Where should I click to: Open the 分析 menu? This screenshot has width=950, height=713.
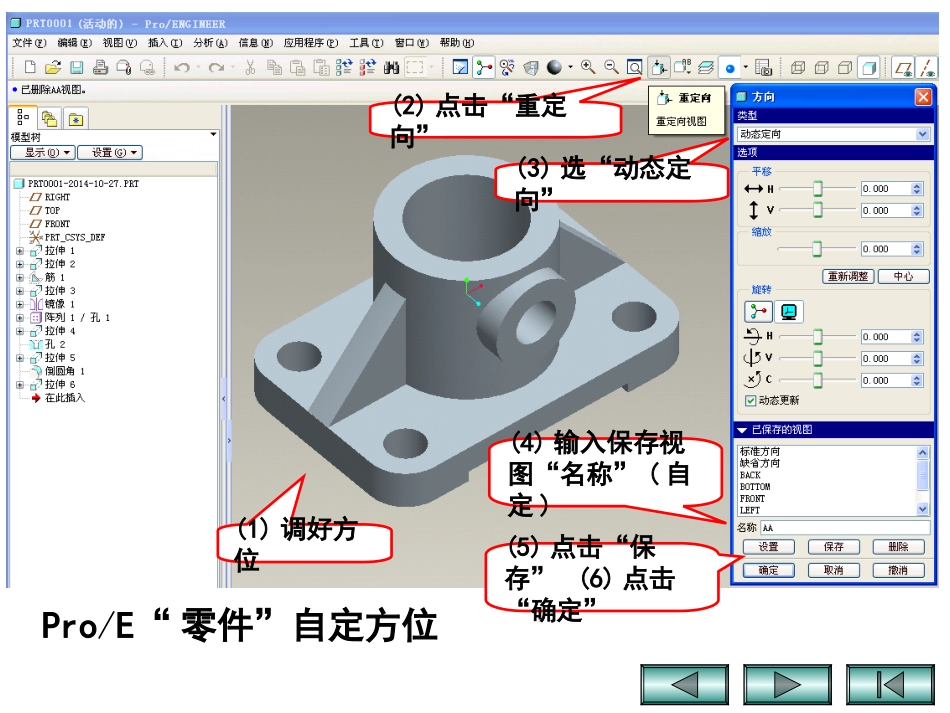(x=210, y=42)
